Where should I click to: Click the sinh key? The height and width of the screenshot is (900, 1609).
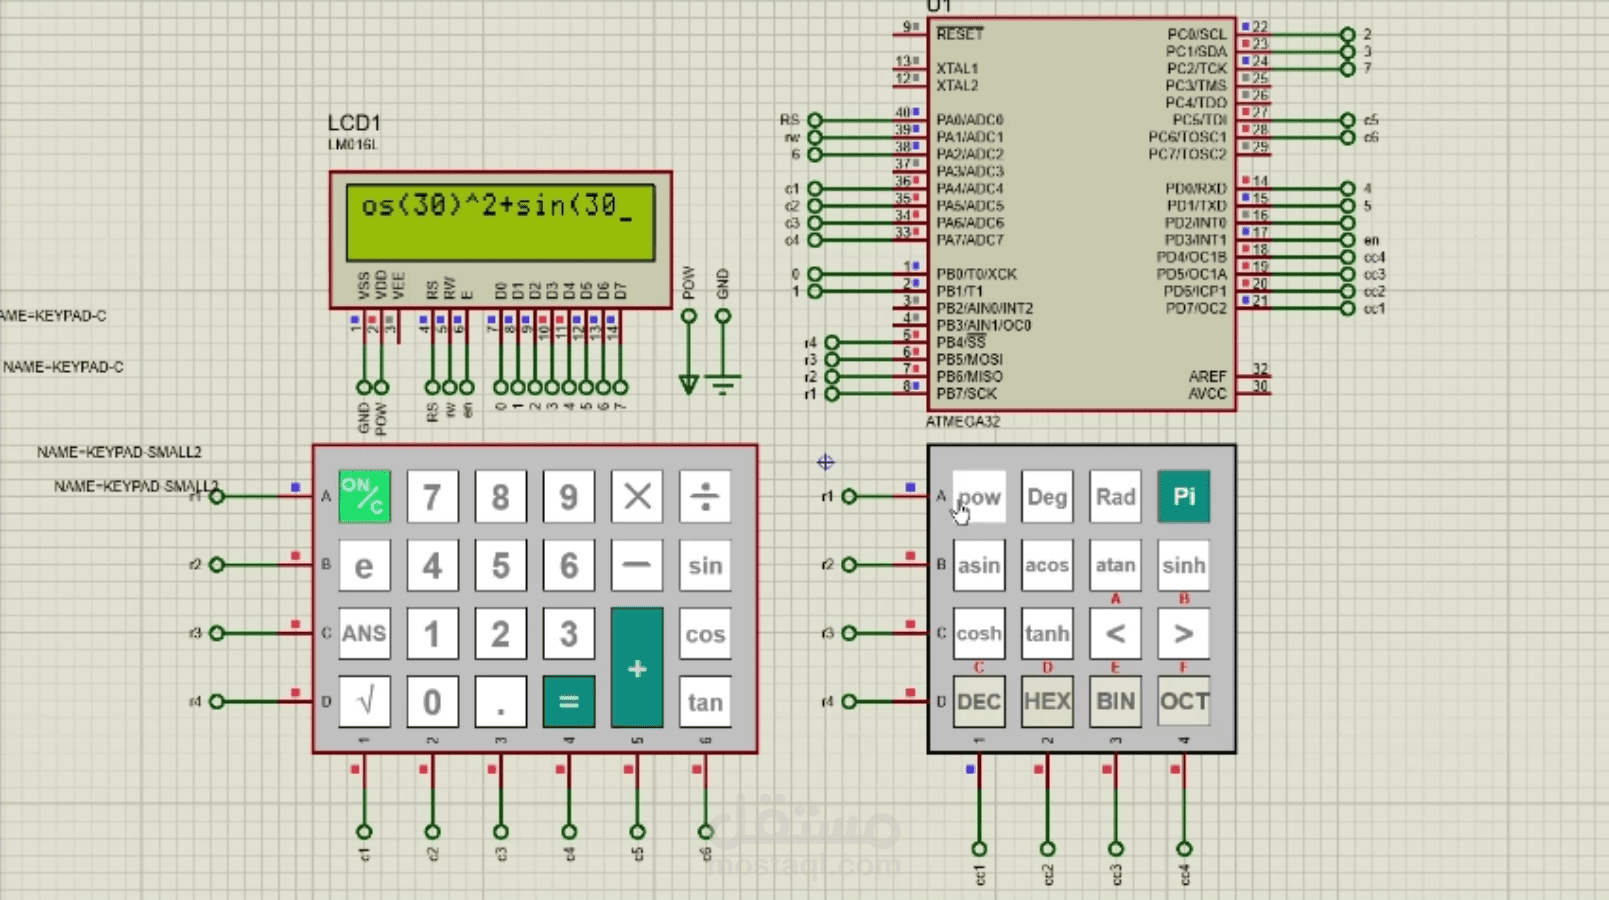click(1184, 565)
